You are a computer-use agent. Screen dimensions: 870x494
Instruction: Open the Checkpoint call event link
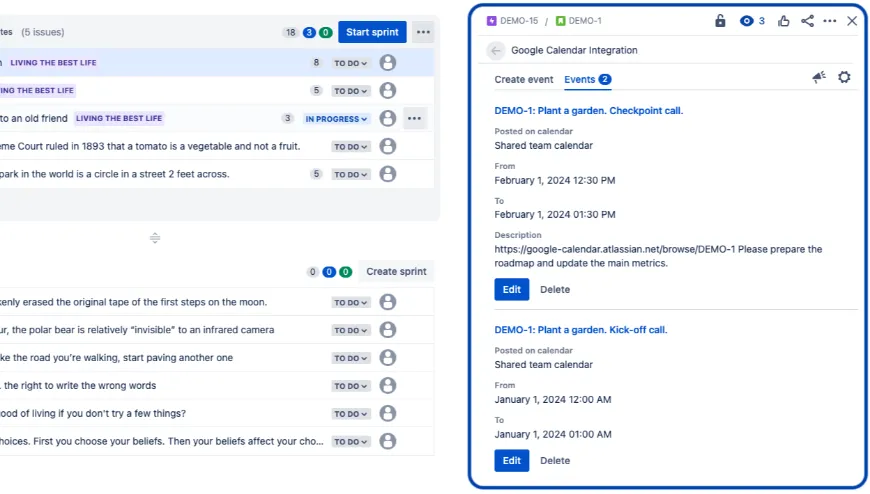pos(589,110)
